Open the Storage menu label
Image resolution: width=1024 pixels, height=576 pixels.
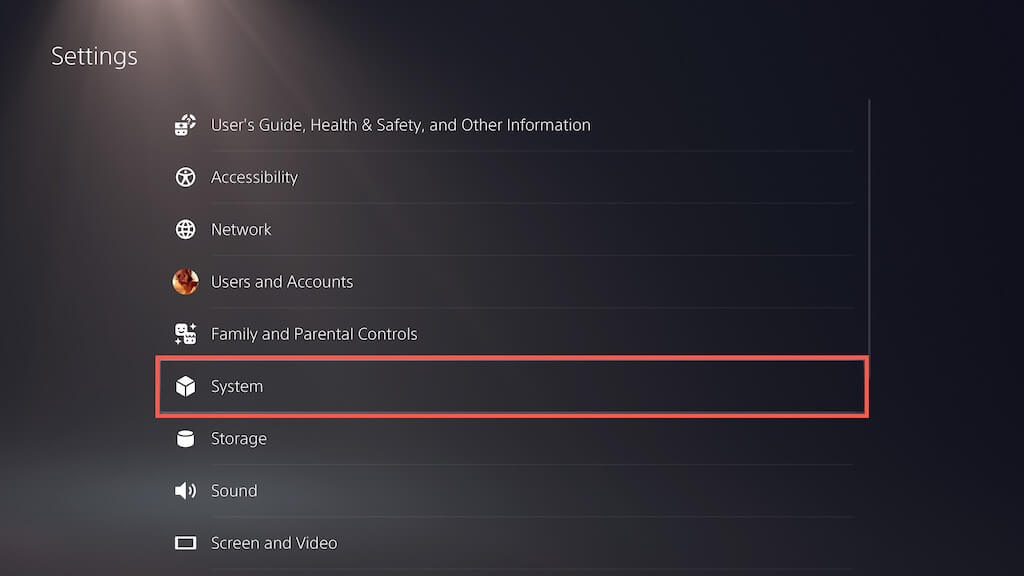(x=238, y=438)
